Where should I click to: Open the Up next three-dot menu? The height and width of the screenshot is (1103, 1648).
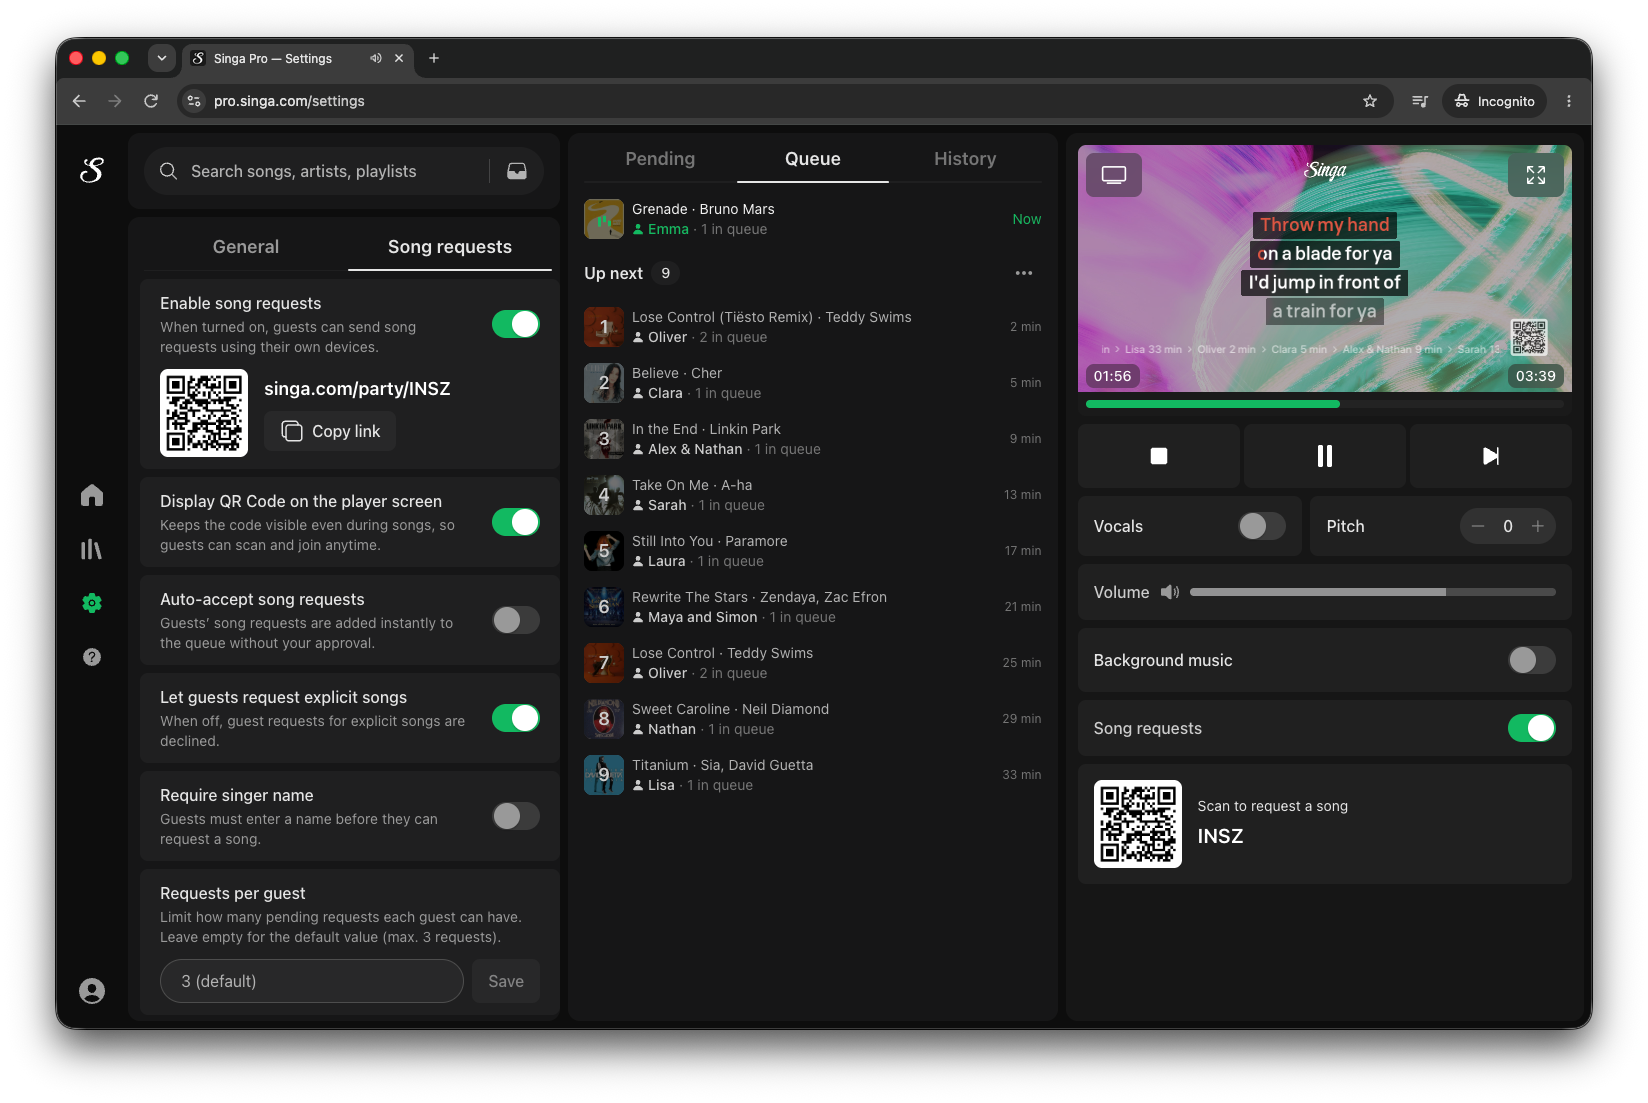coord(1024,273)
